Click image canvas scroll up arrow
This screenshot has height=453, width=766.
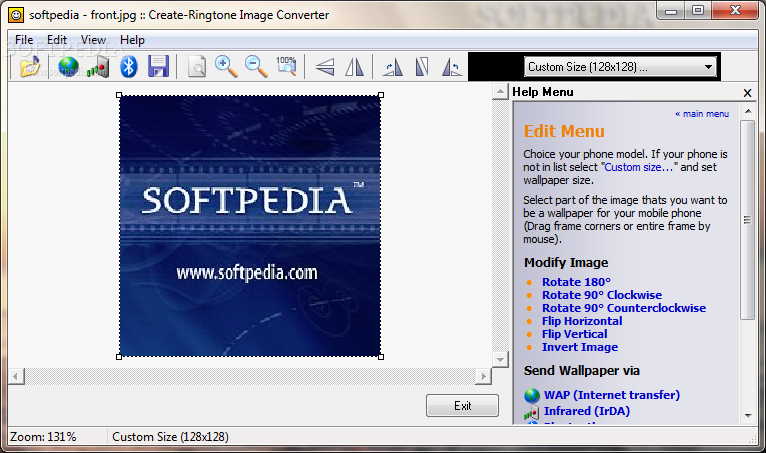(500, 91)
